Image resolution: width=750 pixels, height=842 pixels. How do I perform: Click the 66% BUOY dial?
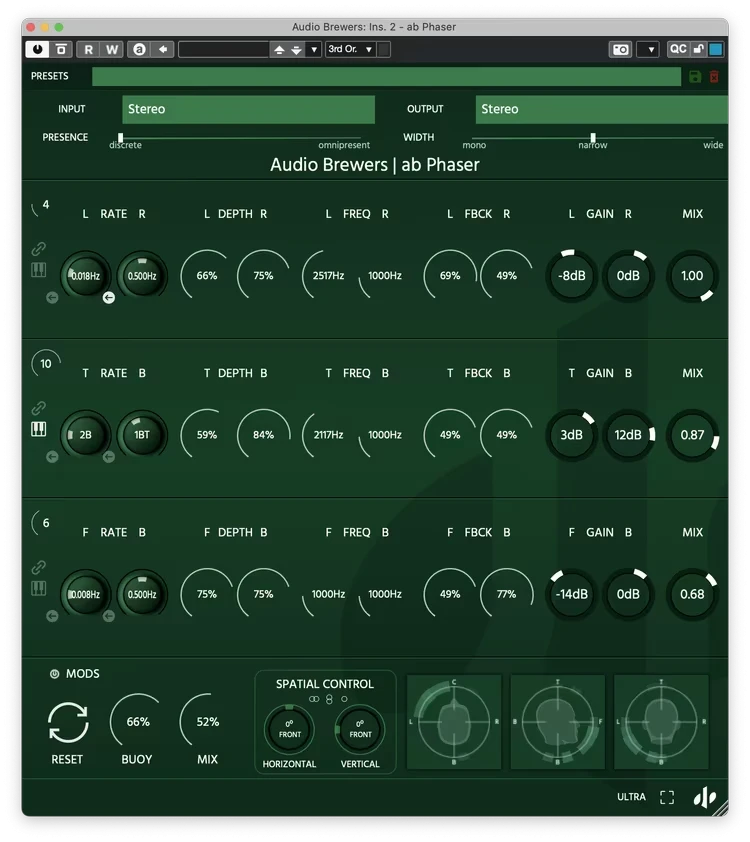[x=137, y=721]
